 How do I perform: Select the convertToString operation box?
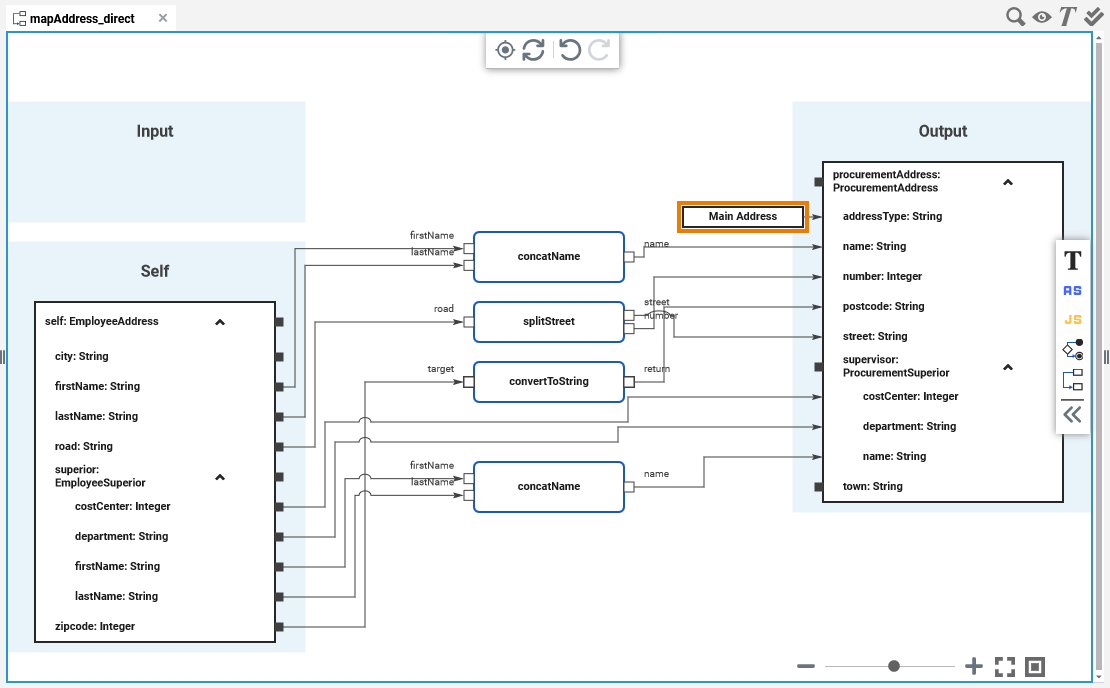(x=549, y=382)
